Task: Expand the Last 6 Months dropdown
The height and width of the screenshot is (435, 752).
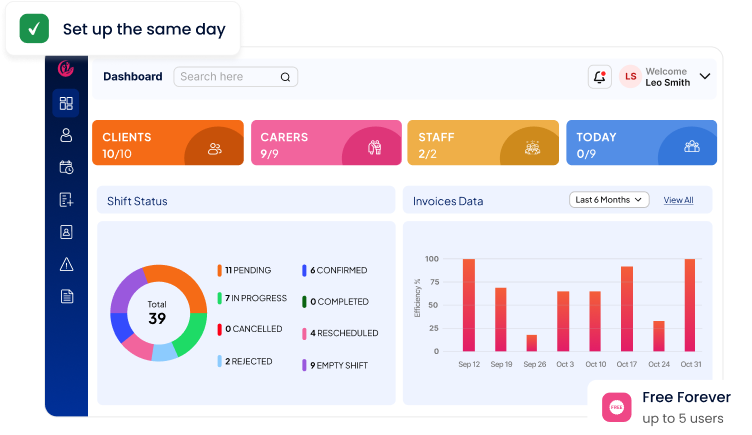Action: point(609,200)
